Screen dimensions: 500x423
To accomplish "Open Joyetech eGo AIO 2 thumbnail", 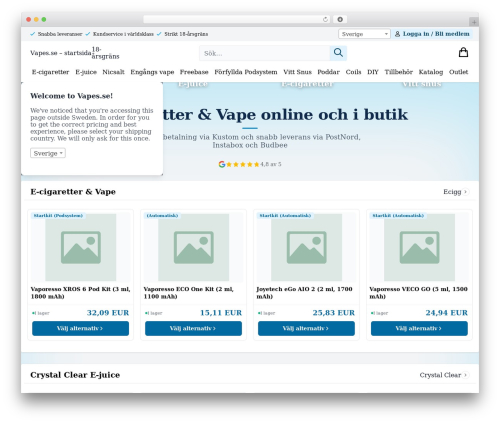I will point(306,247).
